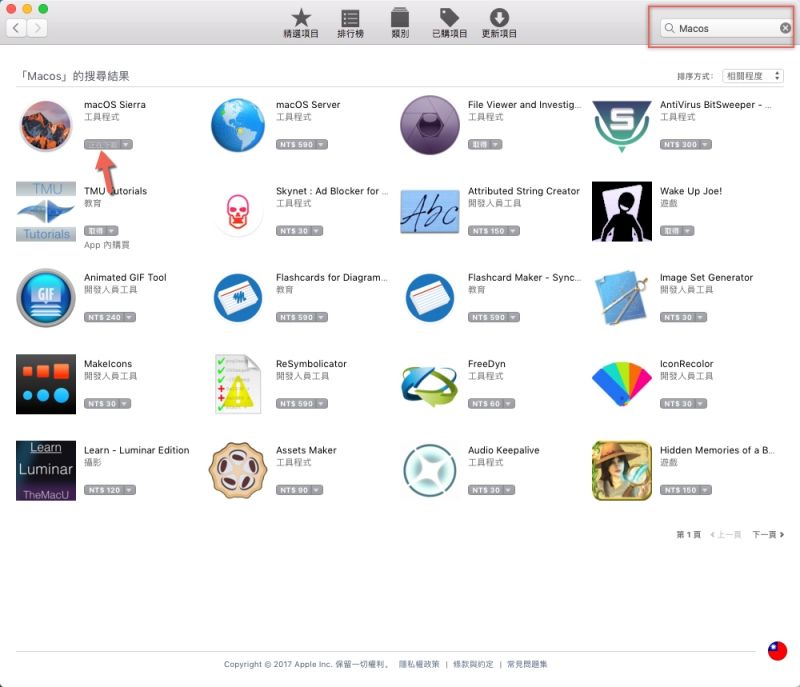800x687 pixels.
Task: Expand FreeDyn NT$ 60 dropdown arrow
Action: pyautogui.click(x=509, y=403)
